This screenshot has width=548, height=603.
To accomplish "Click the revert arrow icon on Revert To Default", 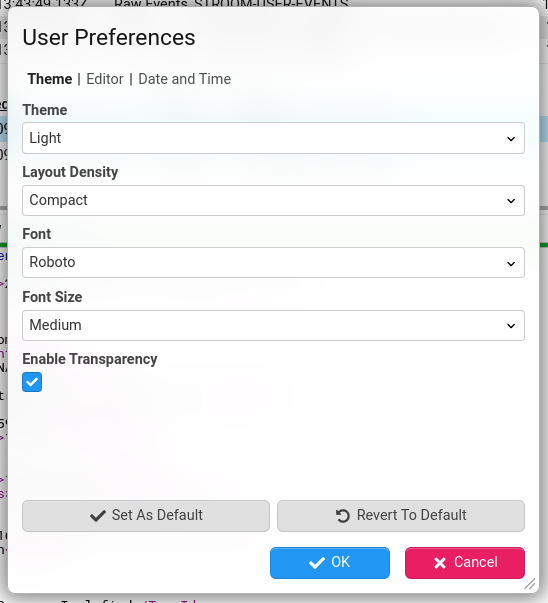I will (x=343, y=516).
